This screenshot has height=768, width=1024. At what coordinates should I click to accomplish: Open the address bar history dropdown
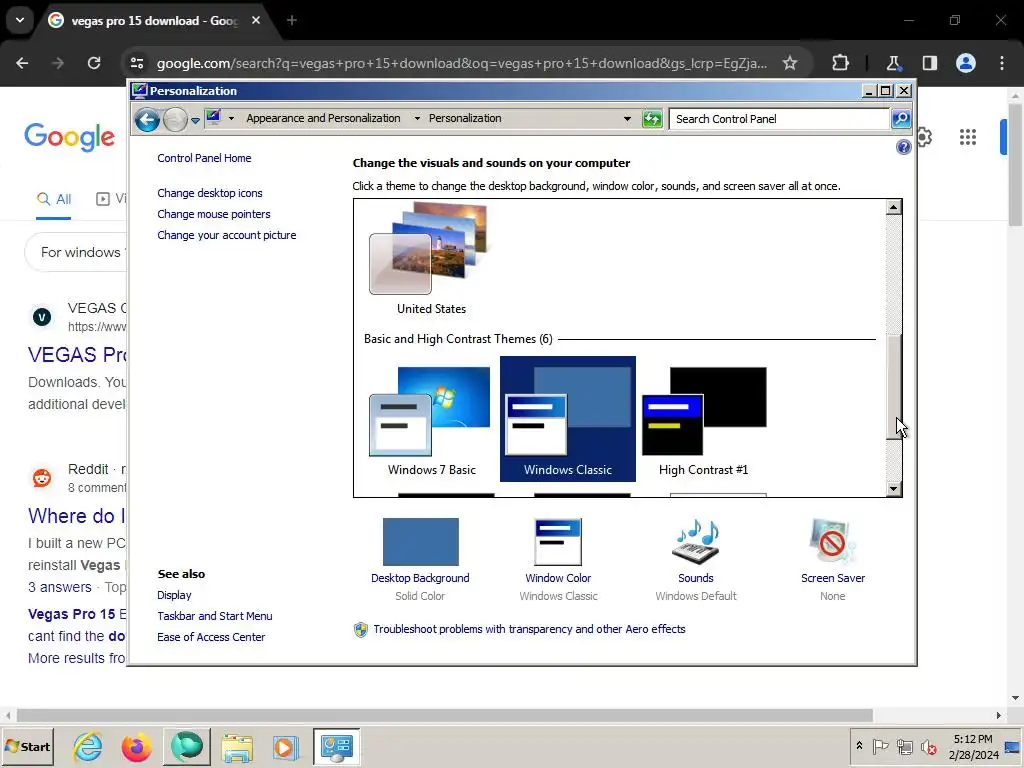(627, 119)
